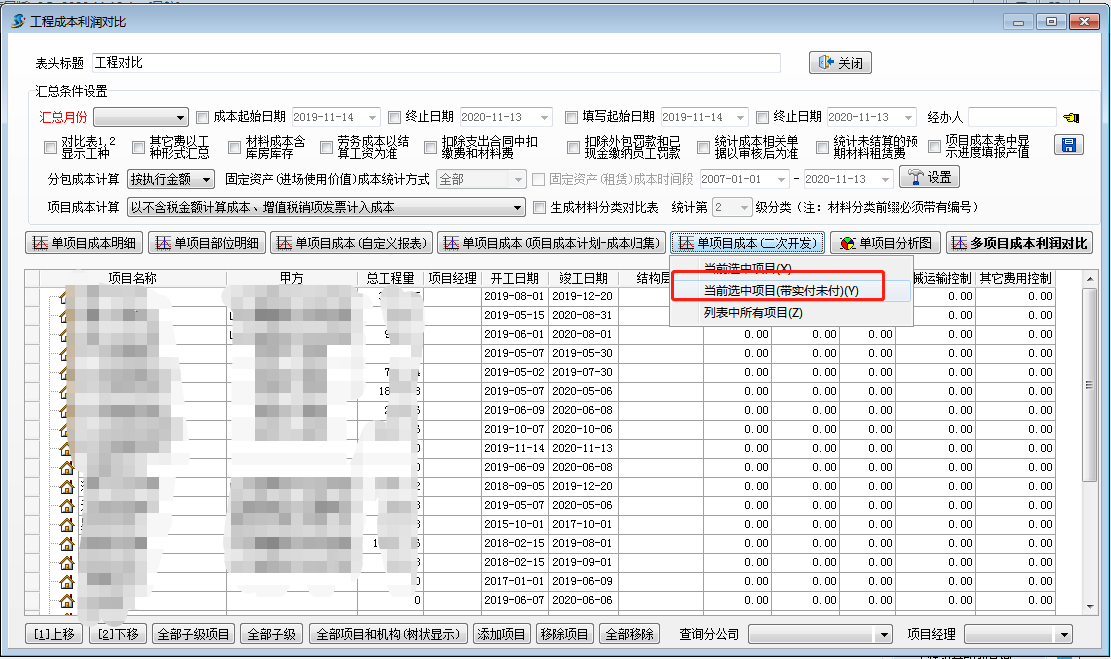The height and width of the screenshot is (659, 1111).
Task: Open 单项目部位明细 report
Action: pos(207,243)
